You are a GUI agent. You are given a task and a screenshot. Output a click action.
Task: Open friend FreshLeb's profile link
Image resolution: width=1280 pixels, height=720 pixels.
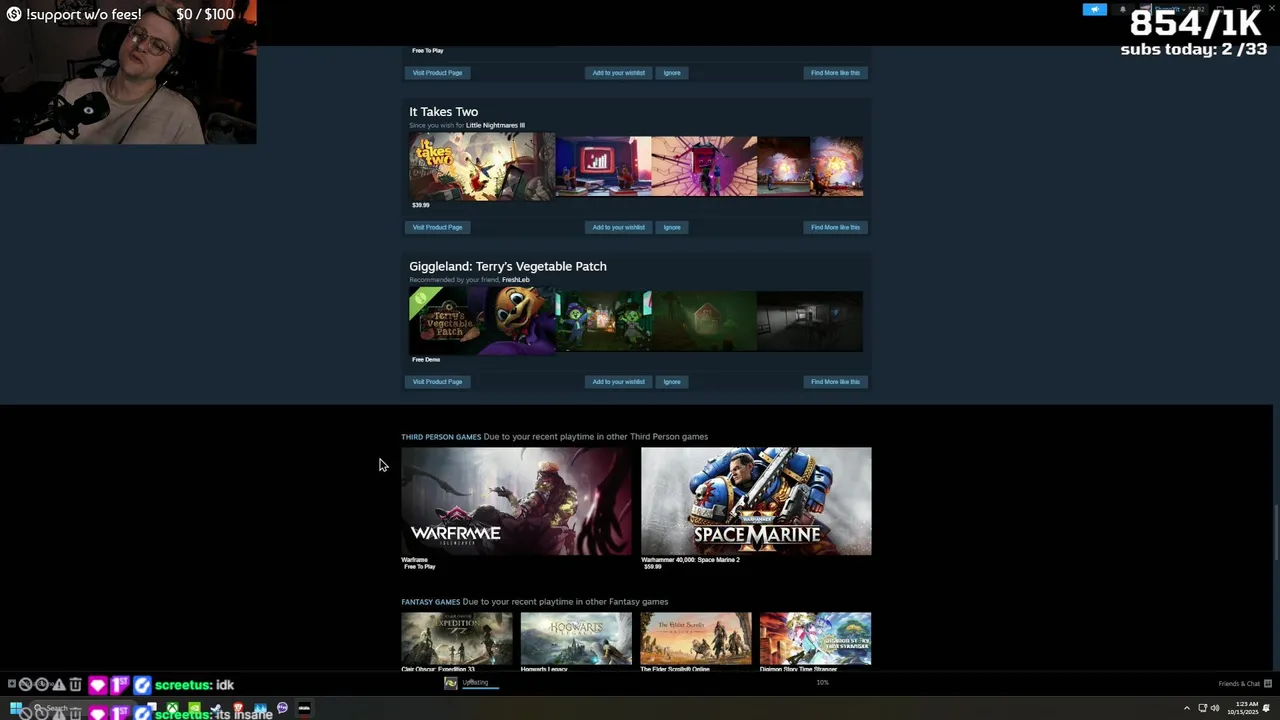[x=516, y=280]
